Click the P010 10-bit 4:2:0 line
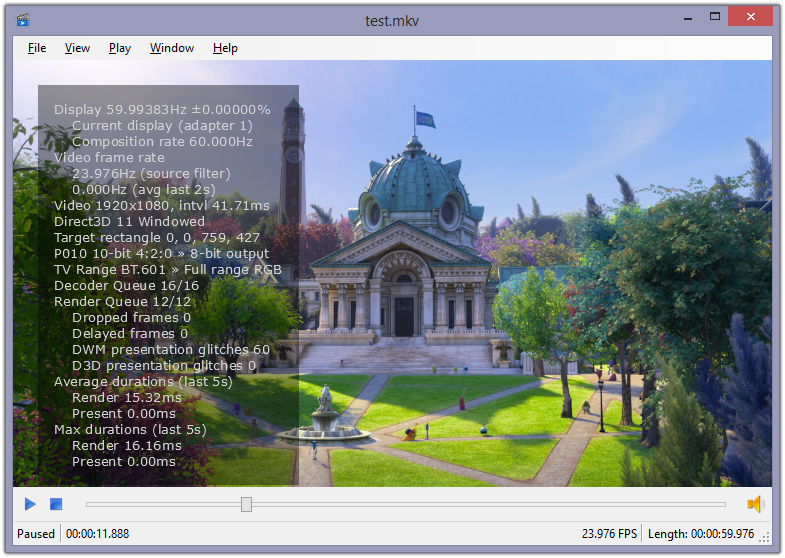 161,254
